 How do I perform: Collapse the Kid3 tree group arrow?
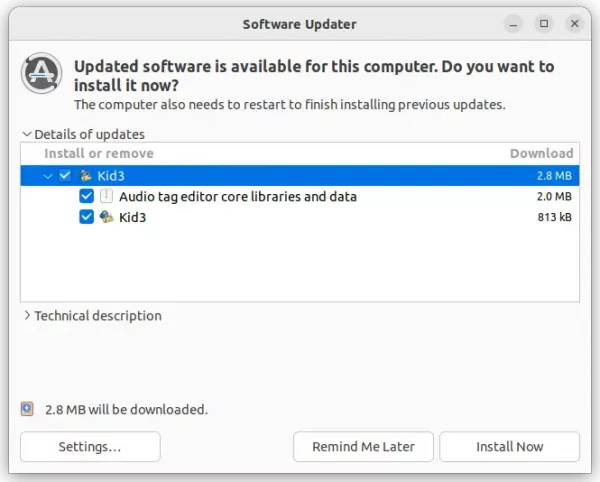coord(46,176)
